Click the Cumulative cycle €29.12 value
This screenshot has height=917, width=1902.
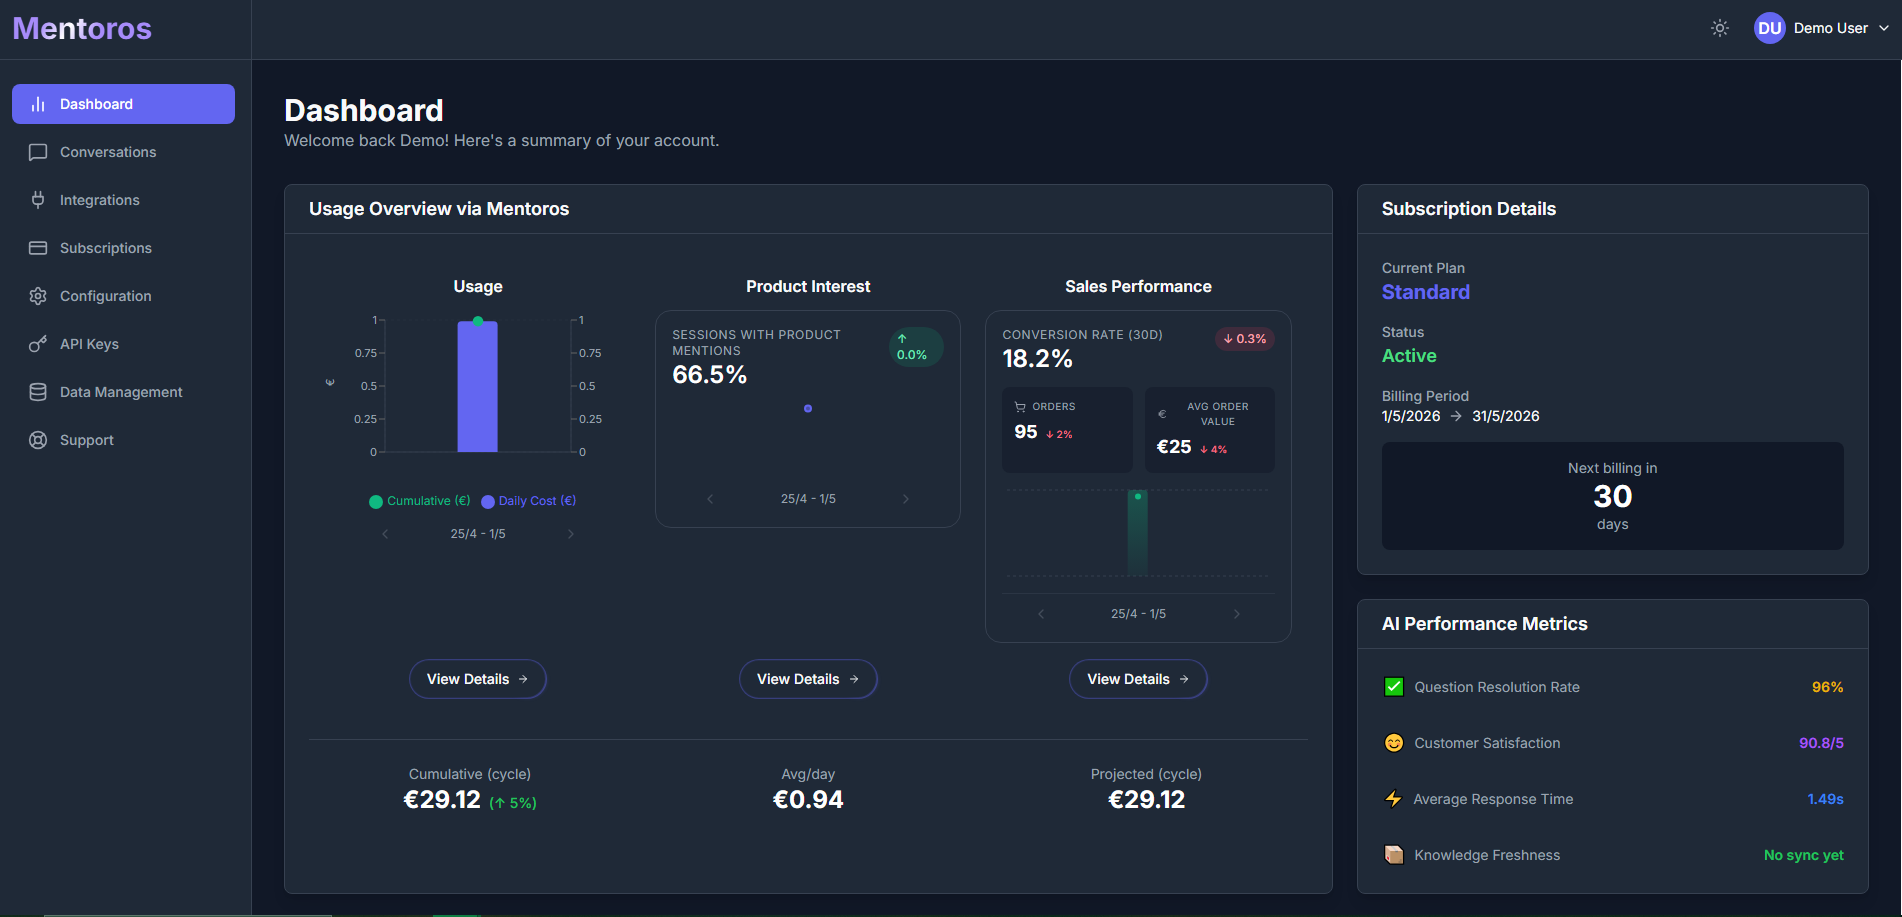tap(442, 800)
